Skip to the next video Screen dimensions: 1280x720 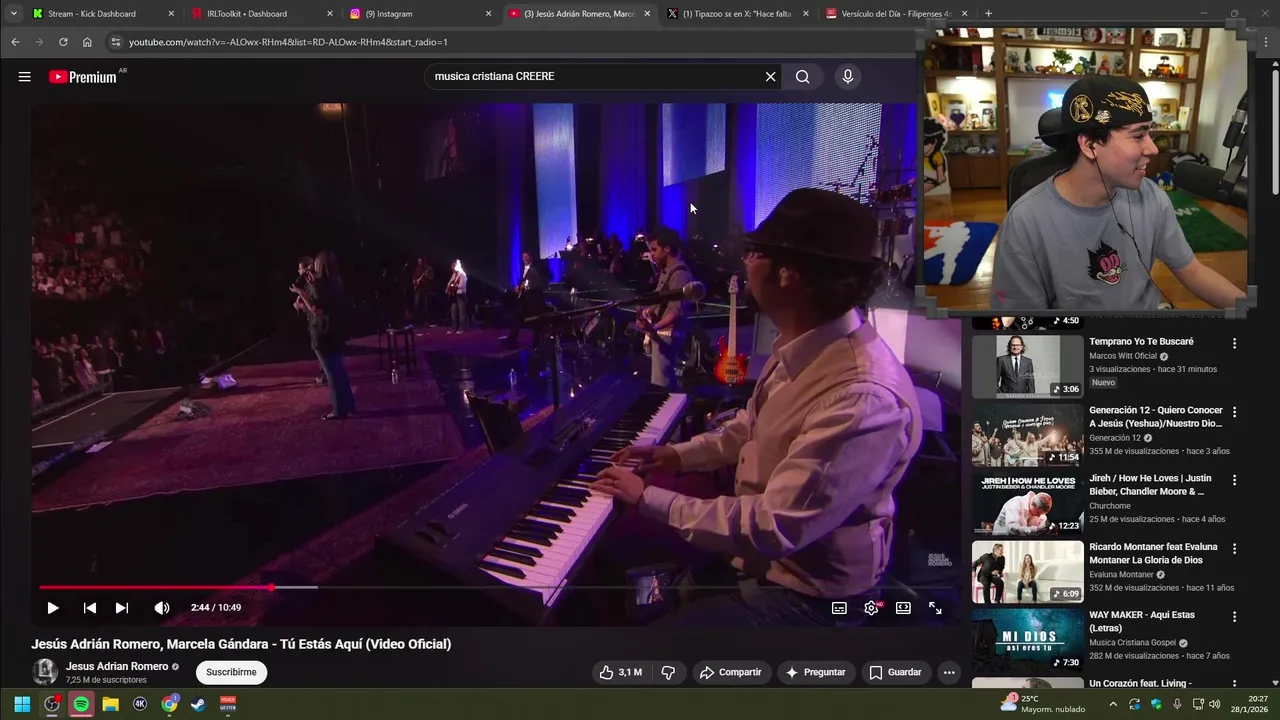click(x=122, y=608)
